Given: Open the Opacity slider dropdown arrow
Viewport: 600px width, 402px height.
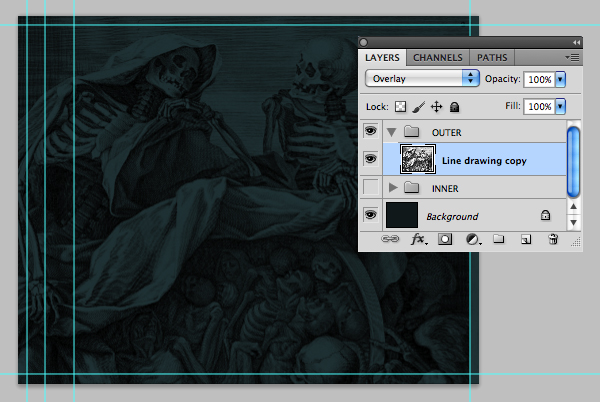Looking at the screenshot, I should coord(560,80).
